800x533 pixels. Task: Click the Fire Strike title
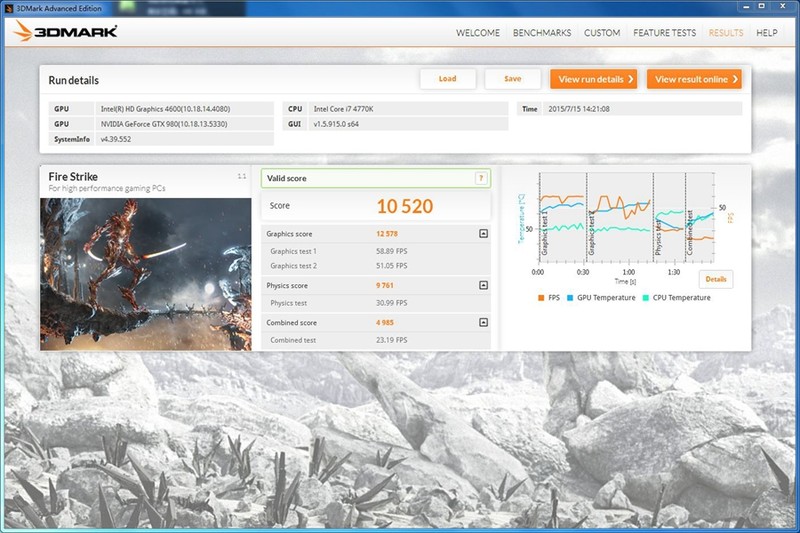tap(73, 176)
